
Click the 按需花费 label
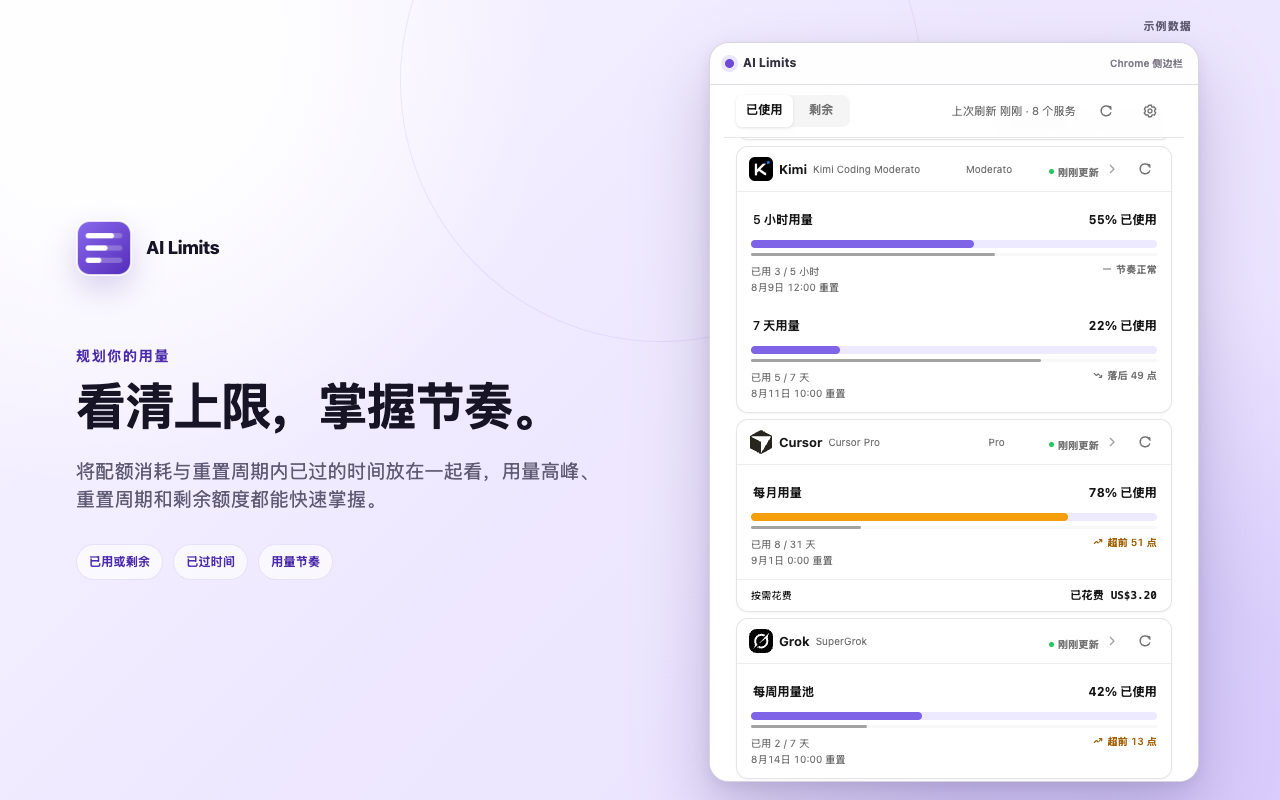(771, 596)
